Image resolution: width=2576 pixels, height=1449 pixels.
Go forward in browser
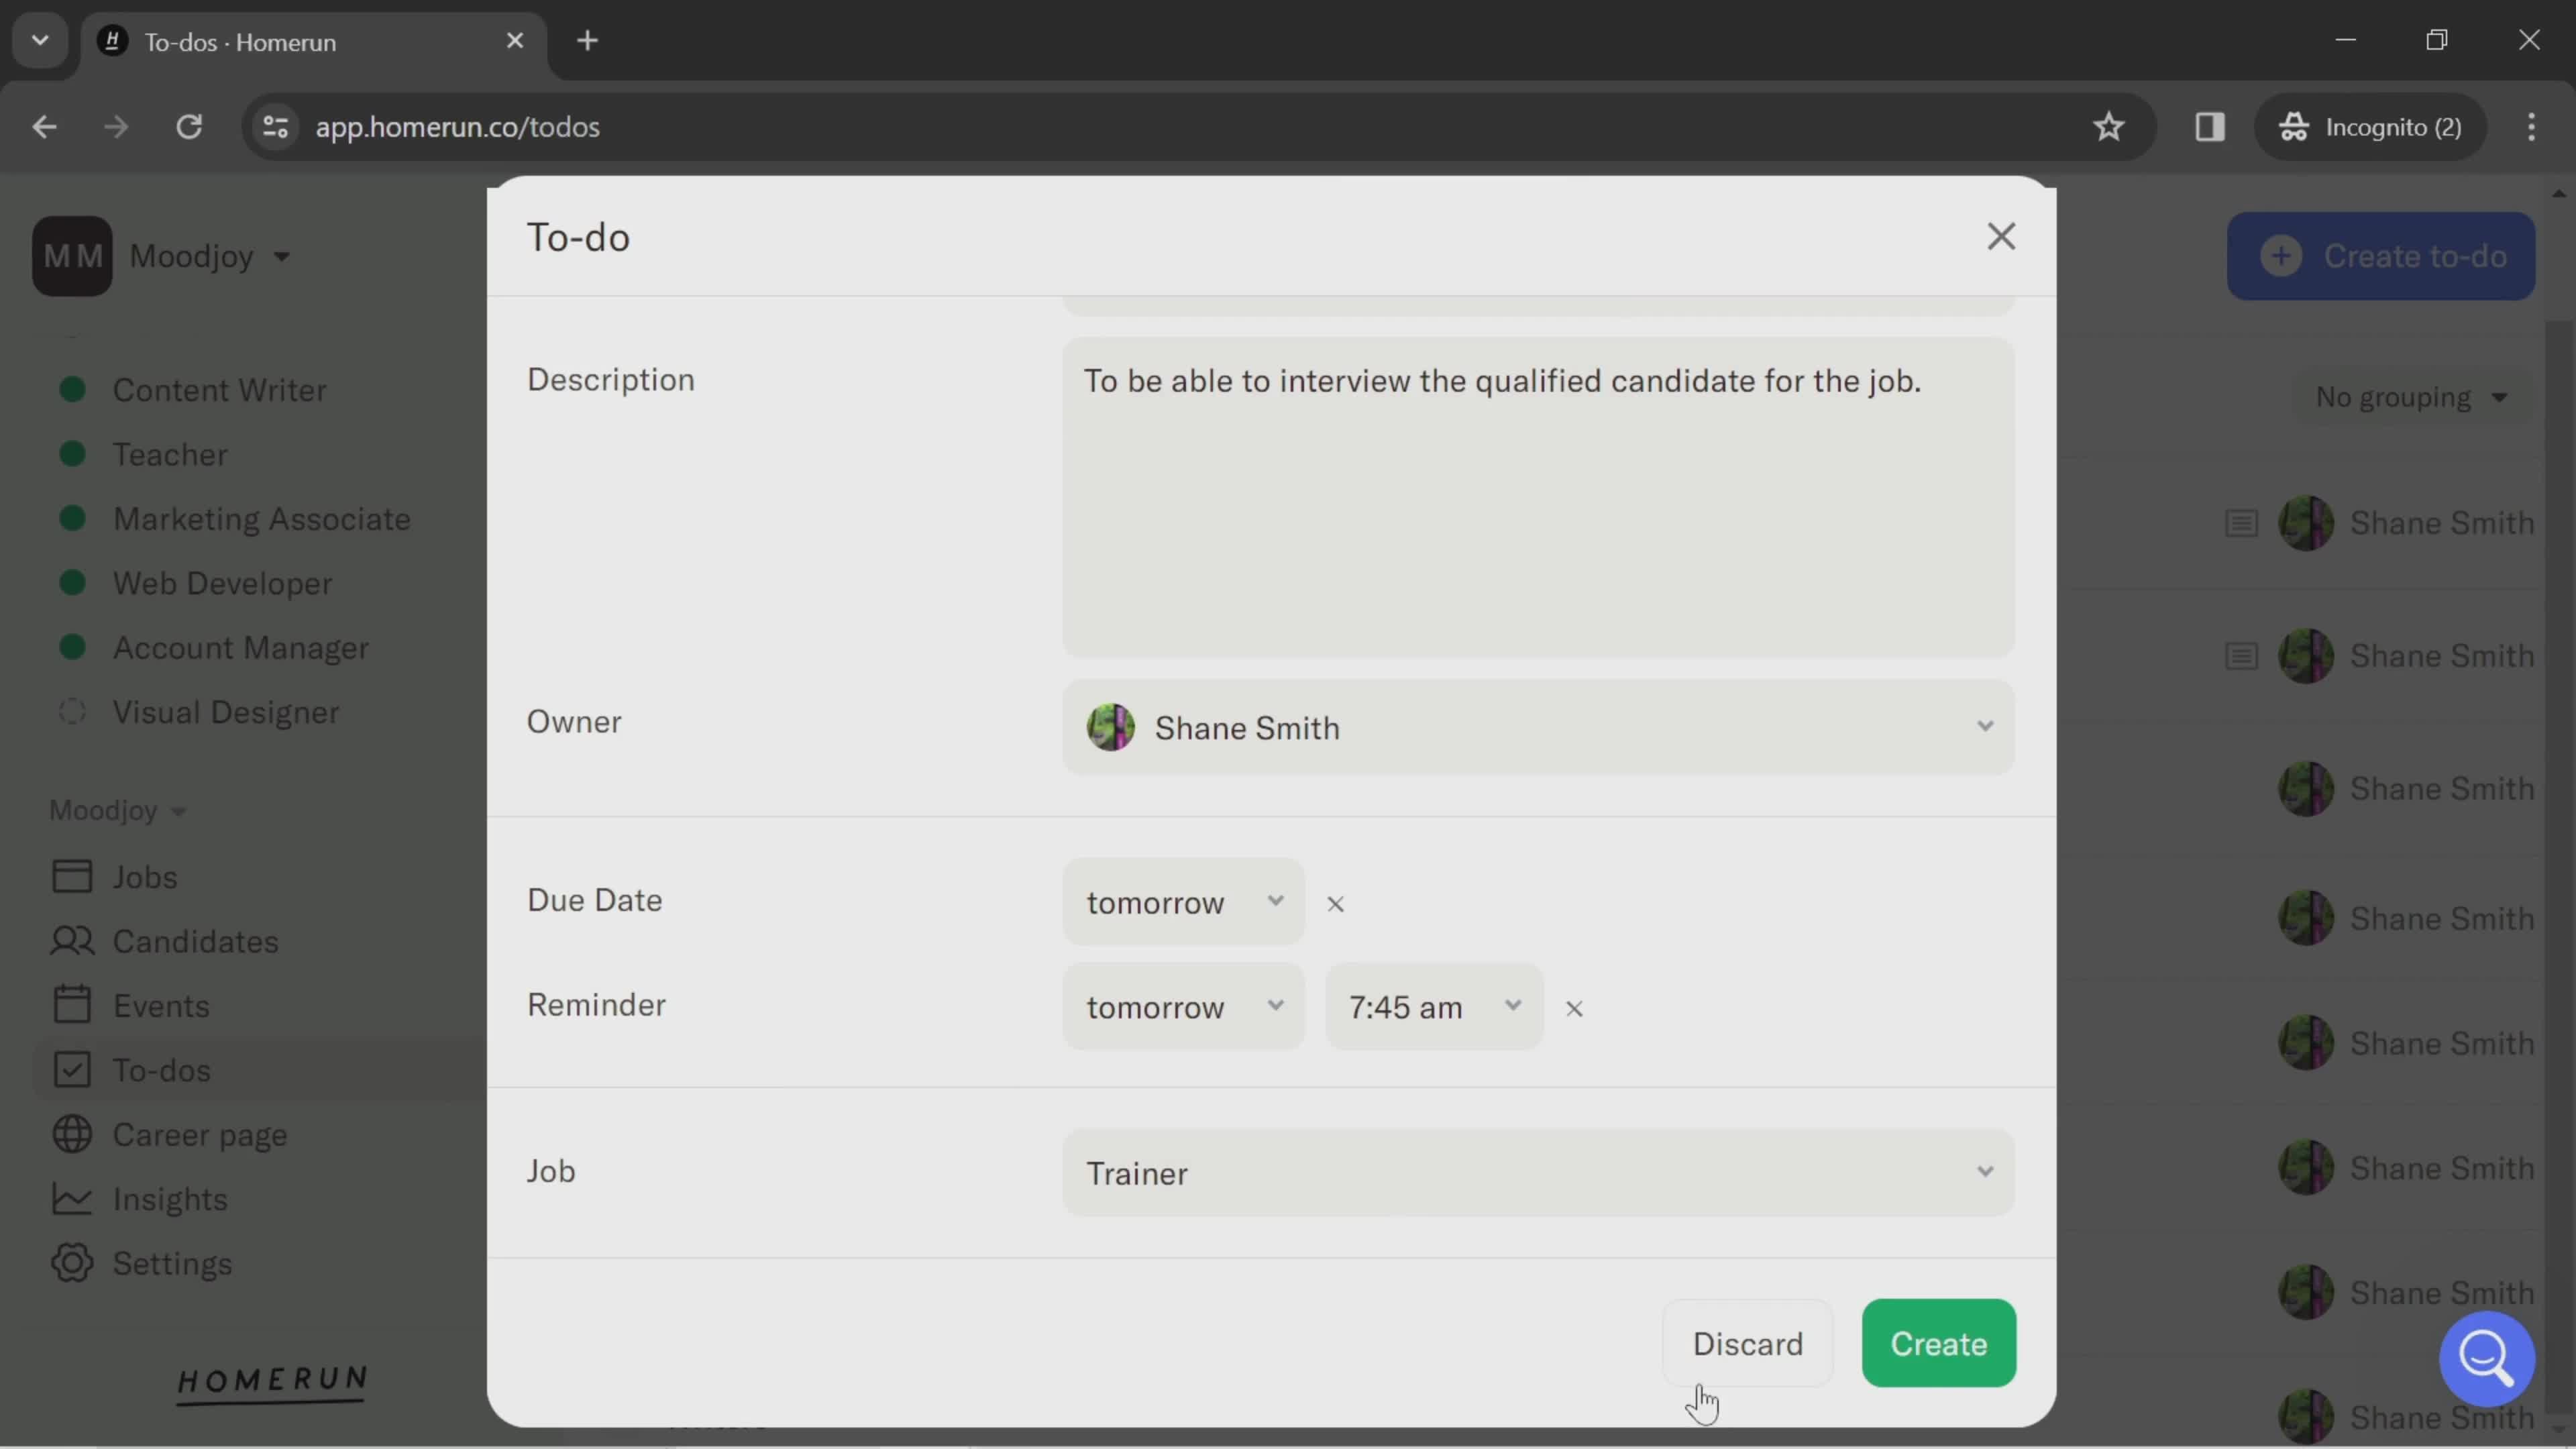pos(116,127)
